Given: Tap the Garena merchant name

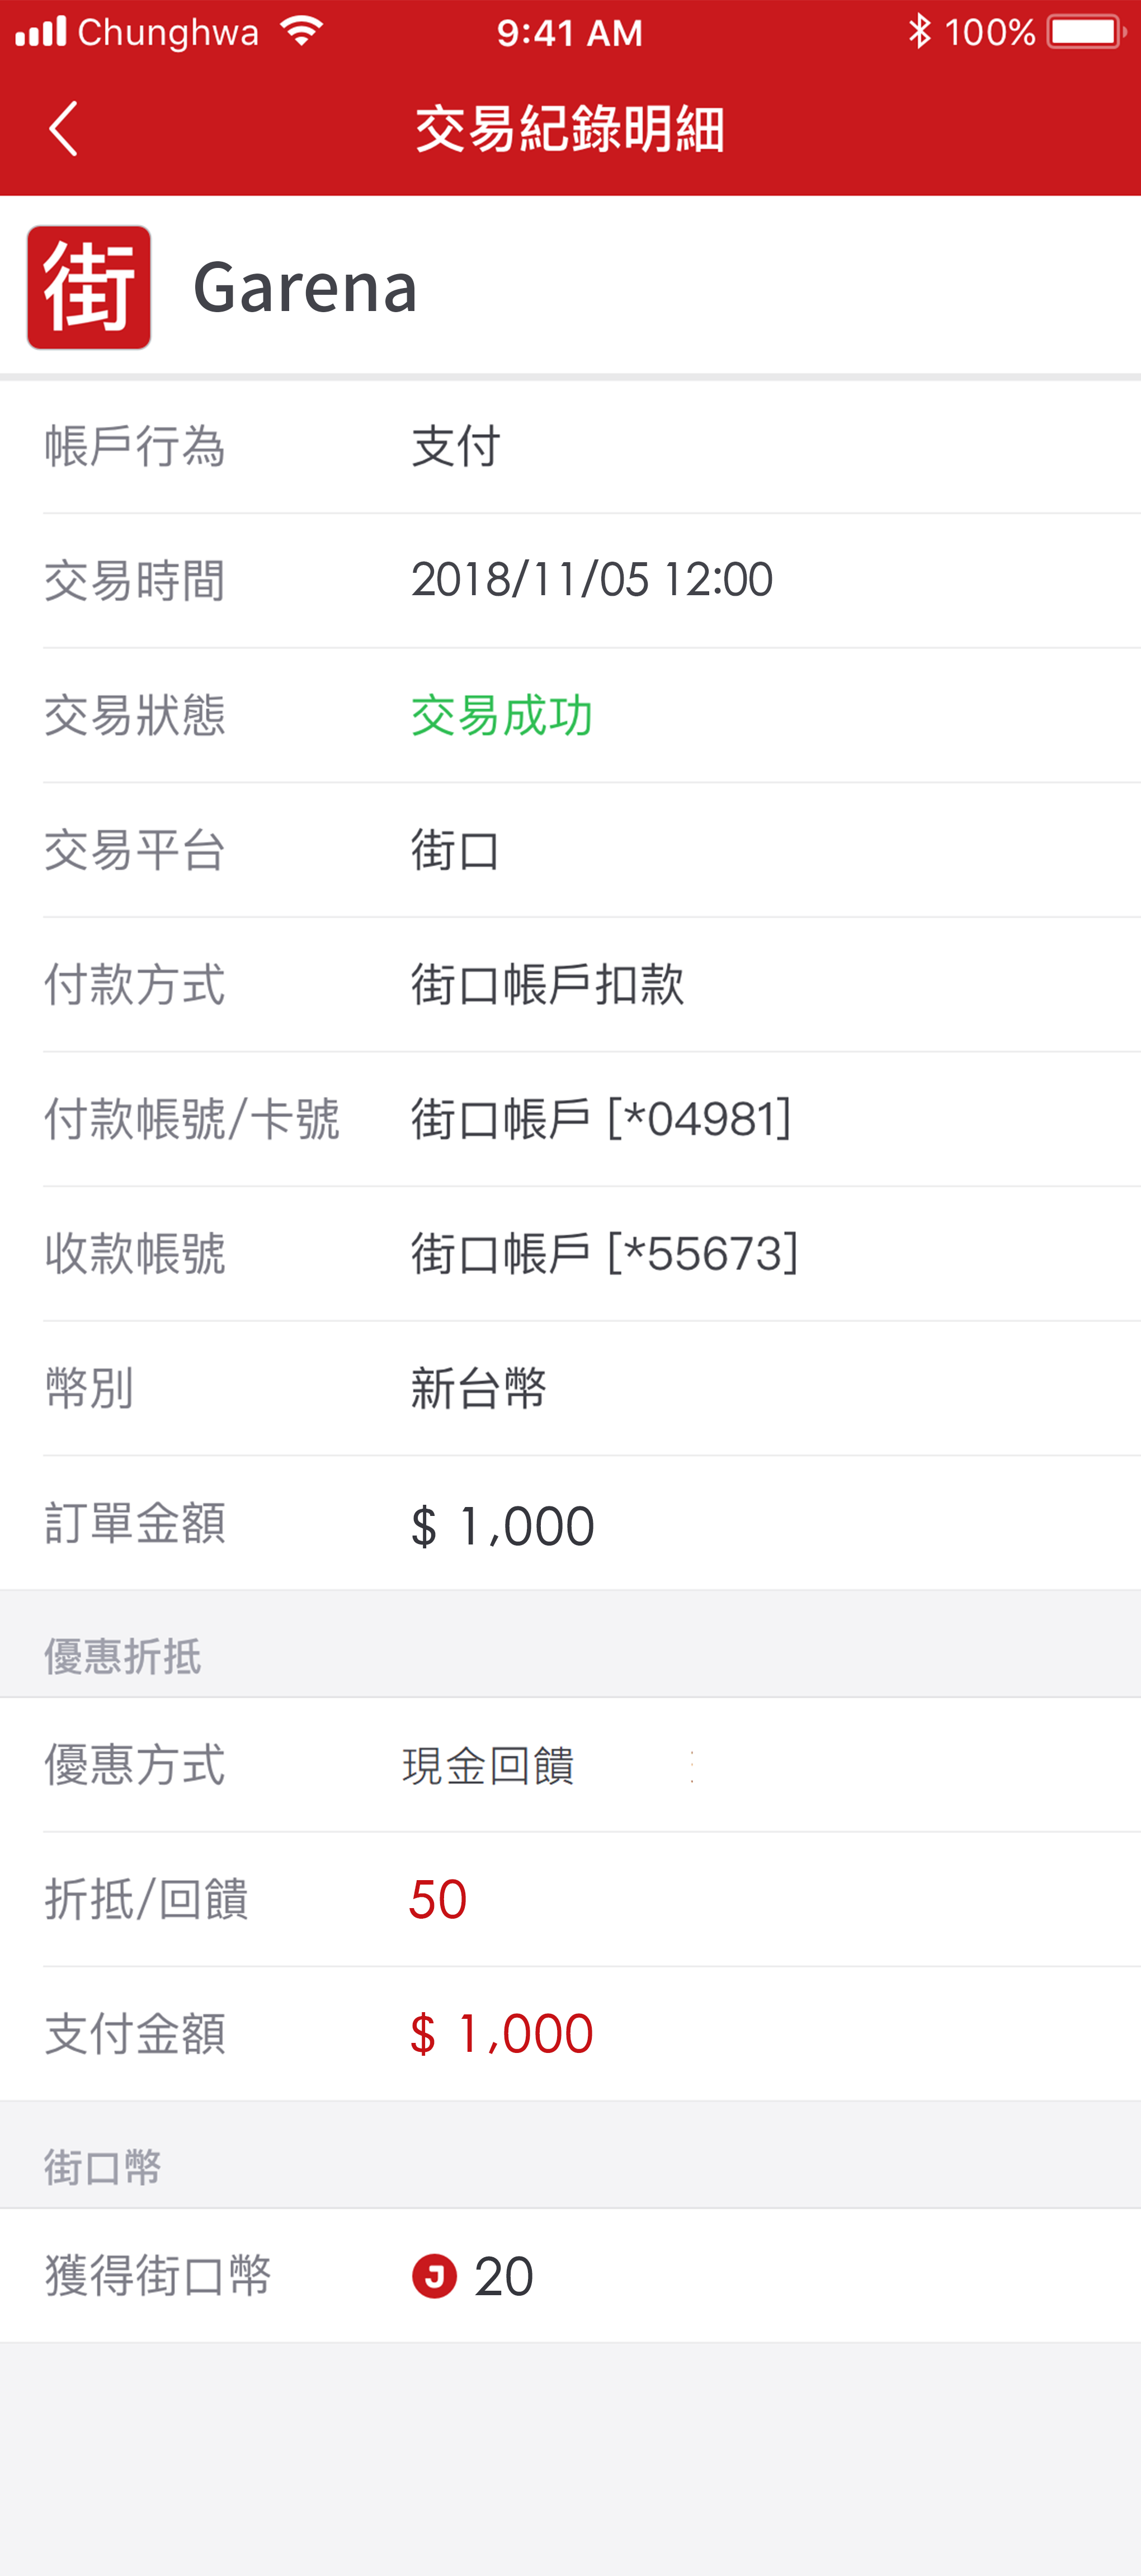Looking at the screenshot, I should (305, 287).
